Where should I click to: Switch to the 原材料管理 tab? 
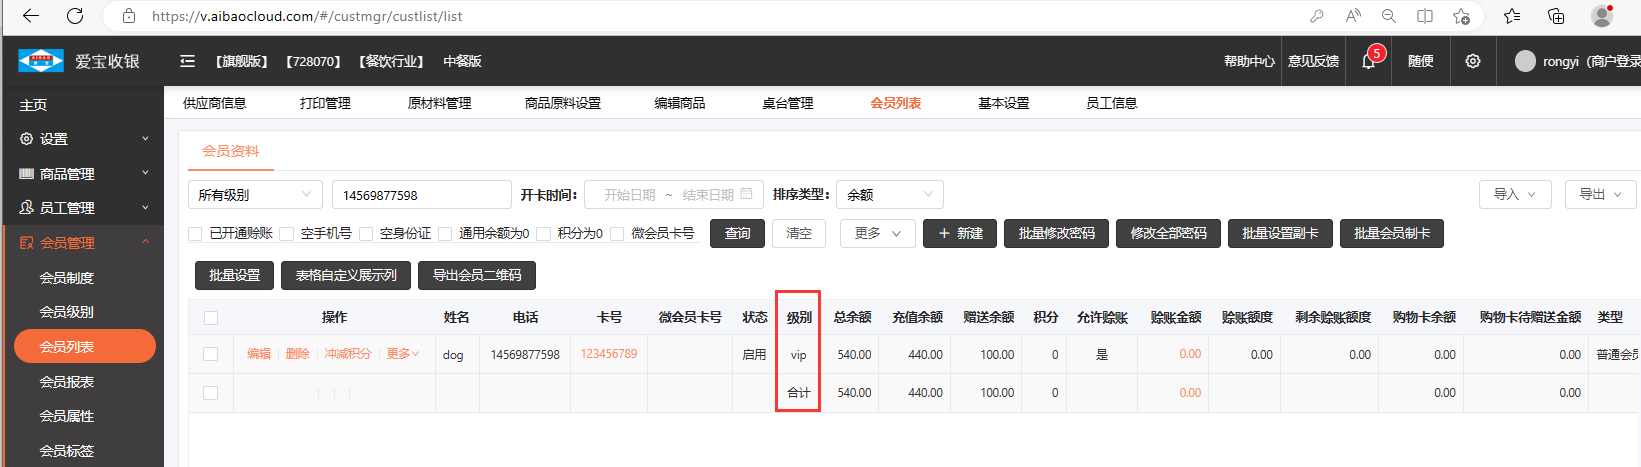click(439, 103)
